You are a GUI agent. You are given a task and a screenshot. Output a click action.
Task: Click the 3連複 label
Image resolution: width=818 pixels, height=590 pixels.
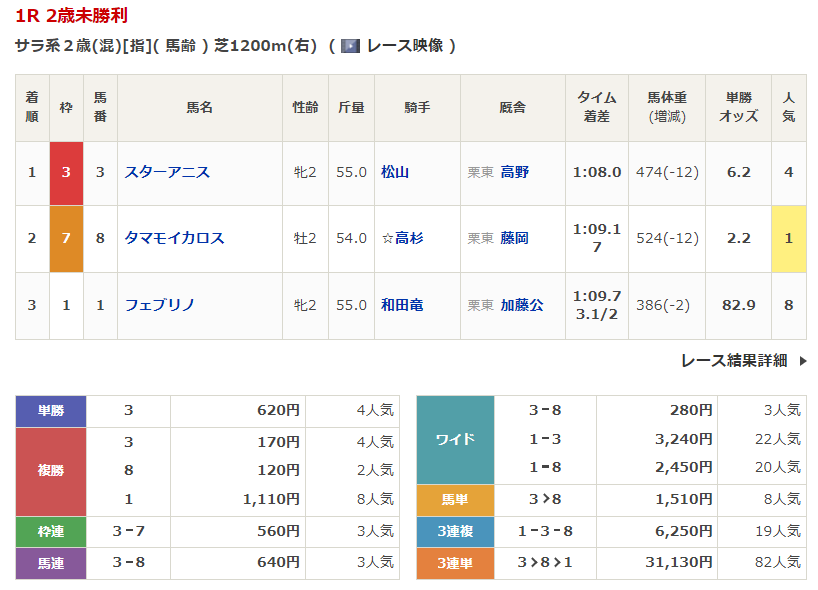click(455, 532)
